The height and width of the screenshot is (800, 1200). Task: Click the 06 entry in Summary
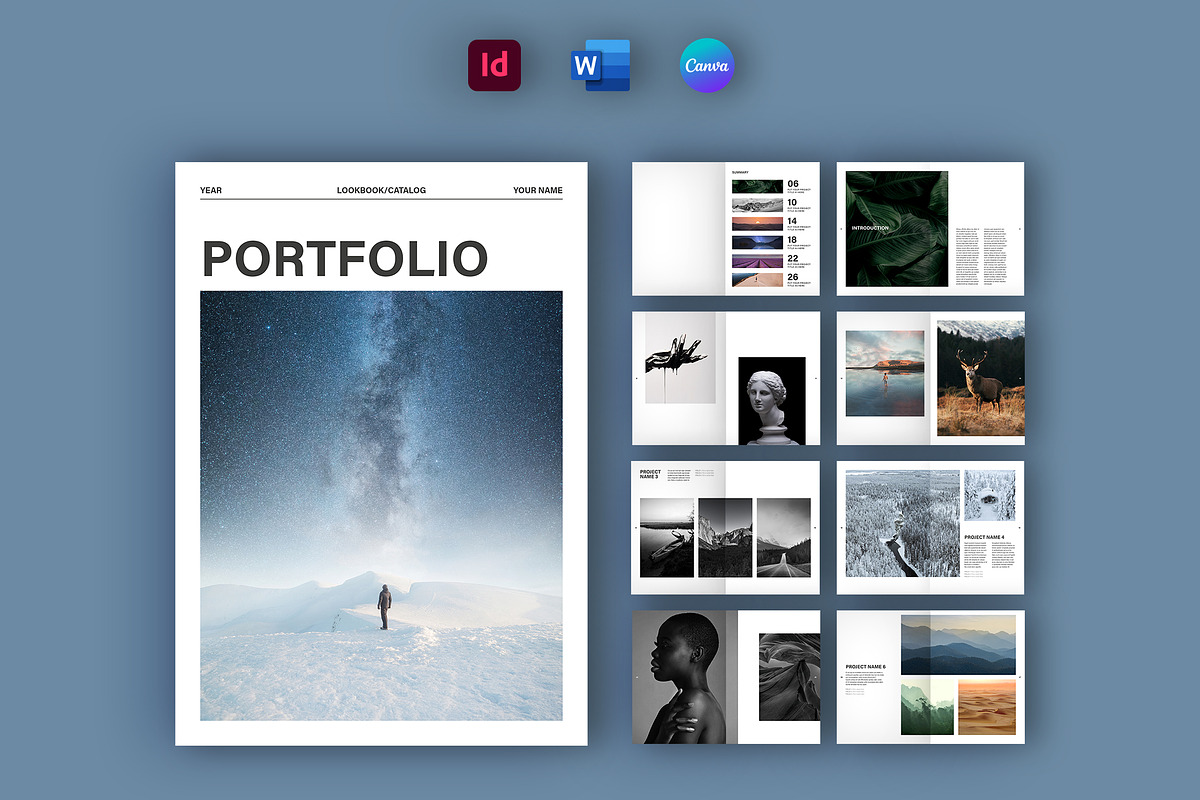793,184
